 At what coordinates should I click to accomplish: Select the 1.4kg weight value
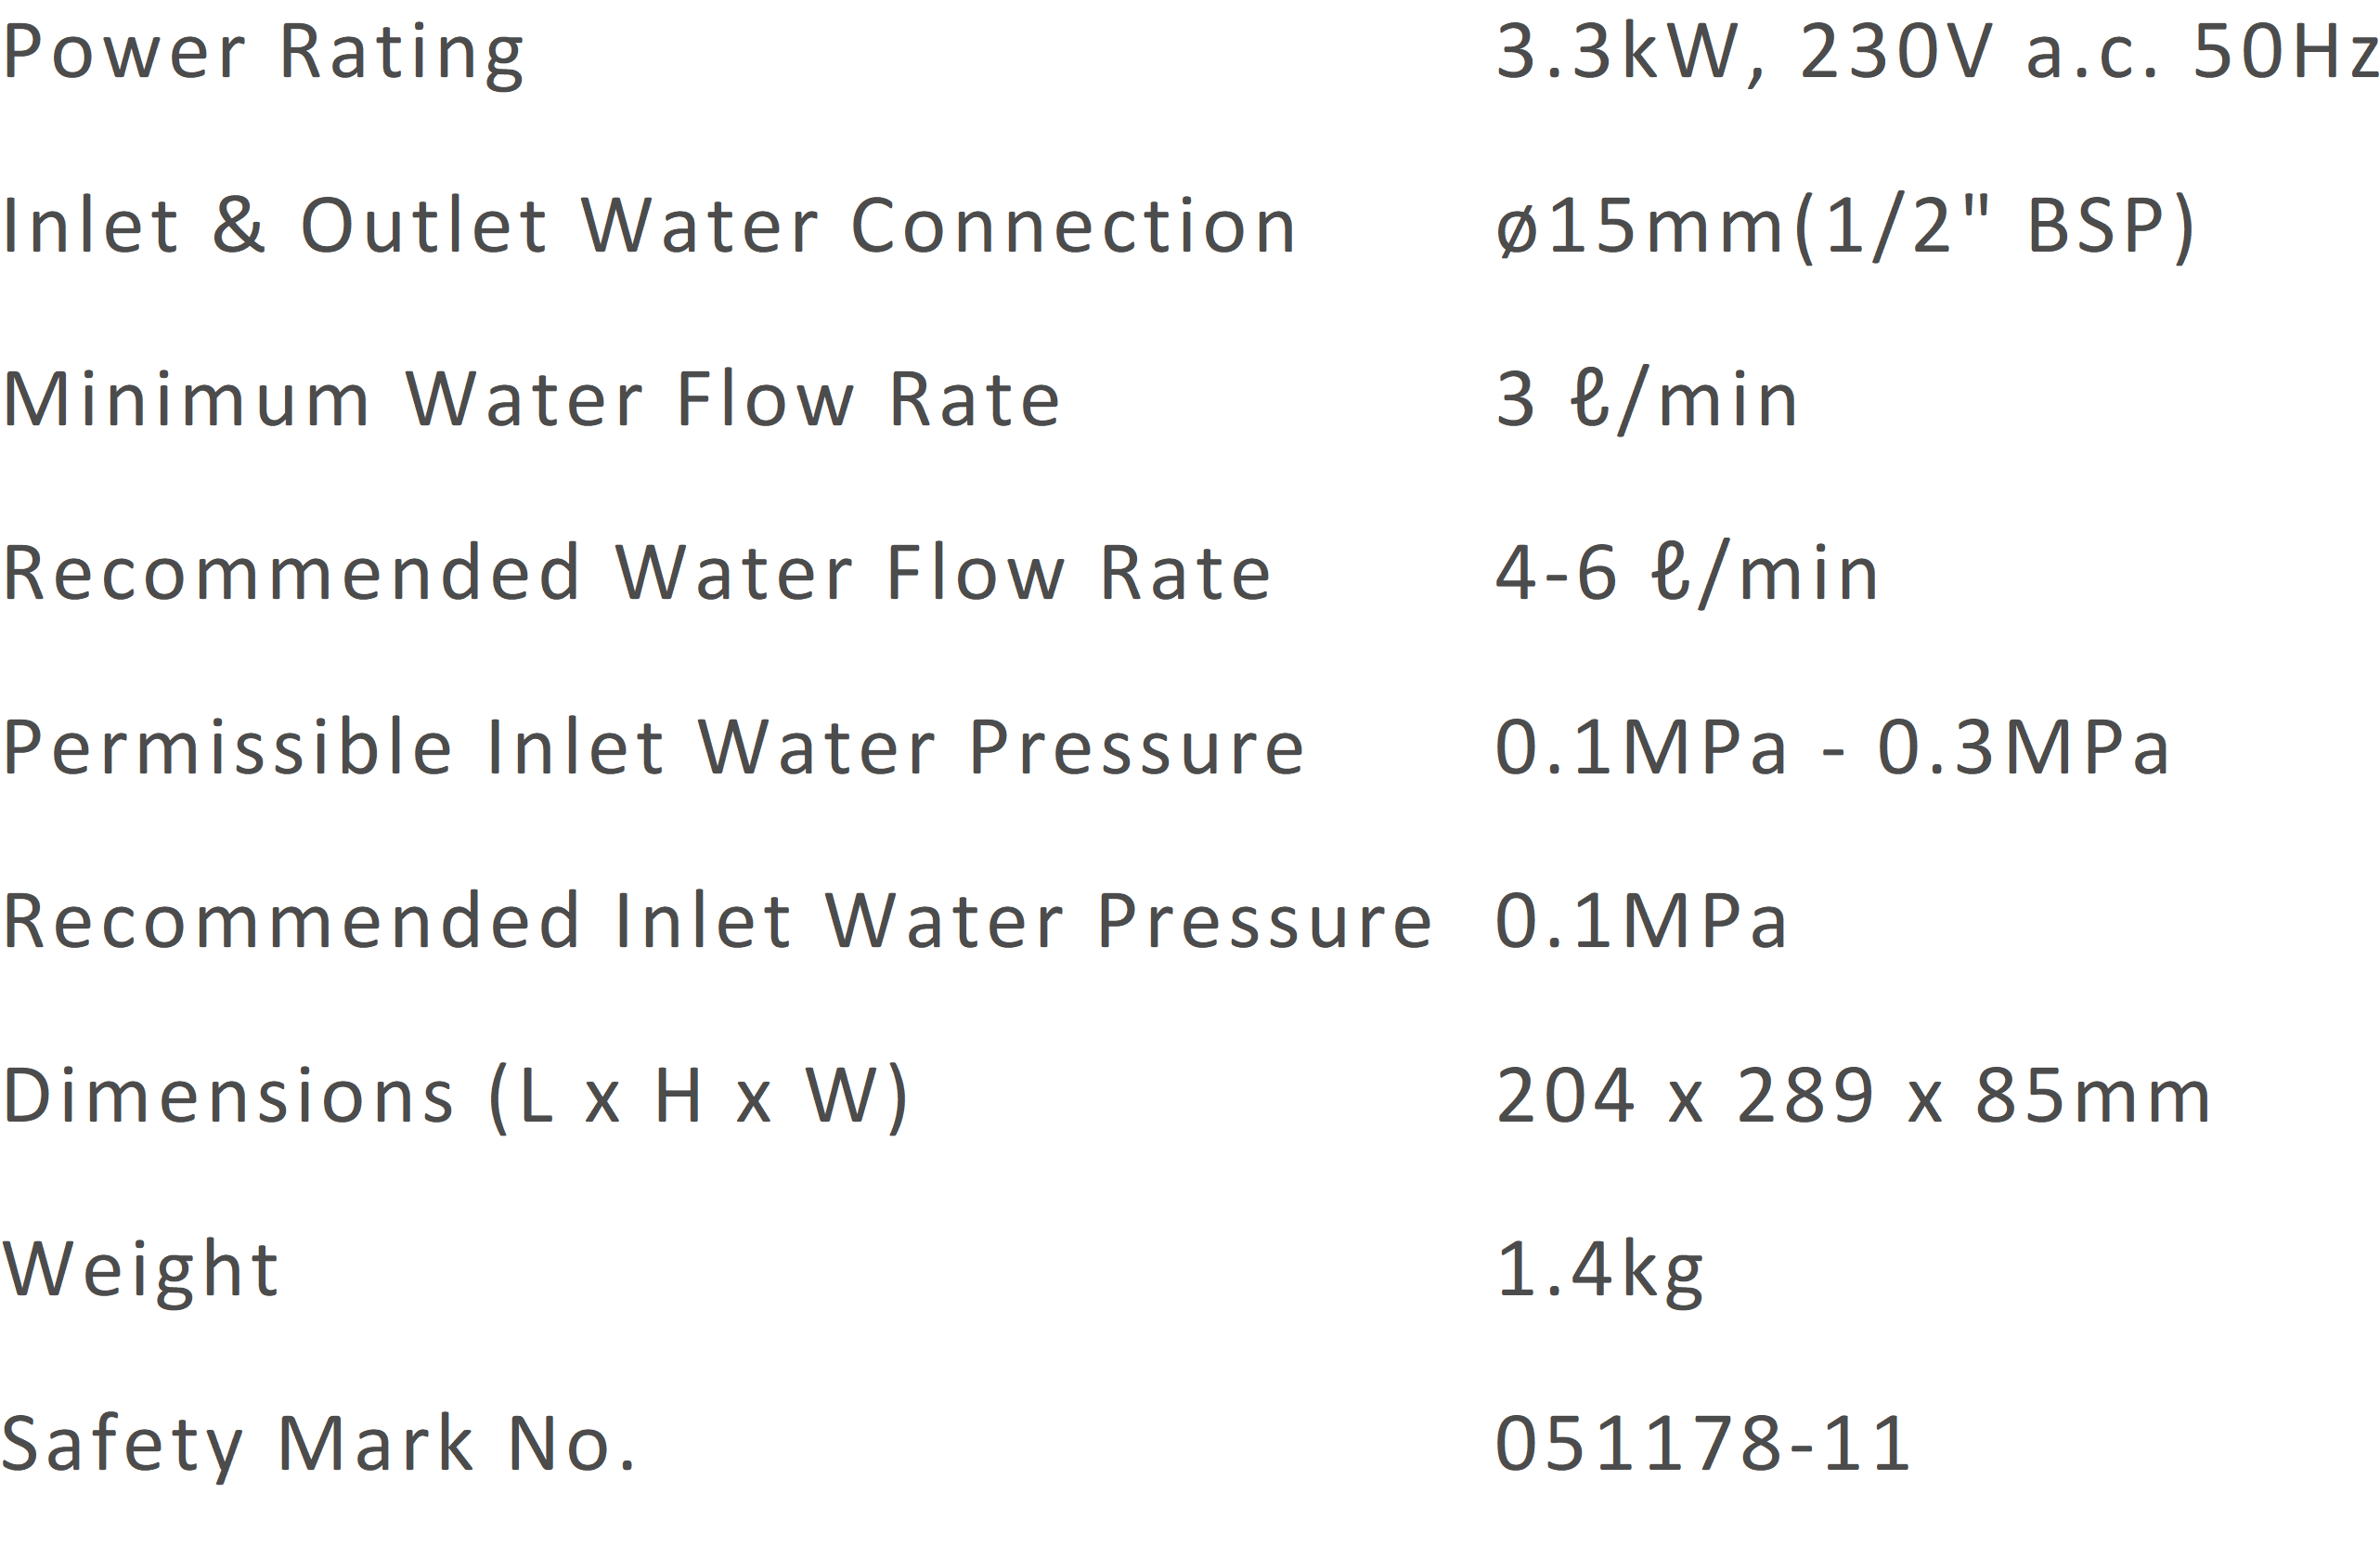[x=1600, y=1272]
